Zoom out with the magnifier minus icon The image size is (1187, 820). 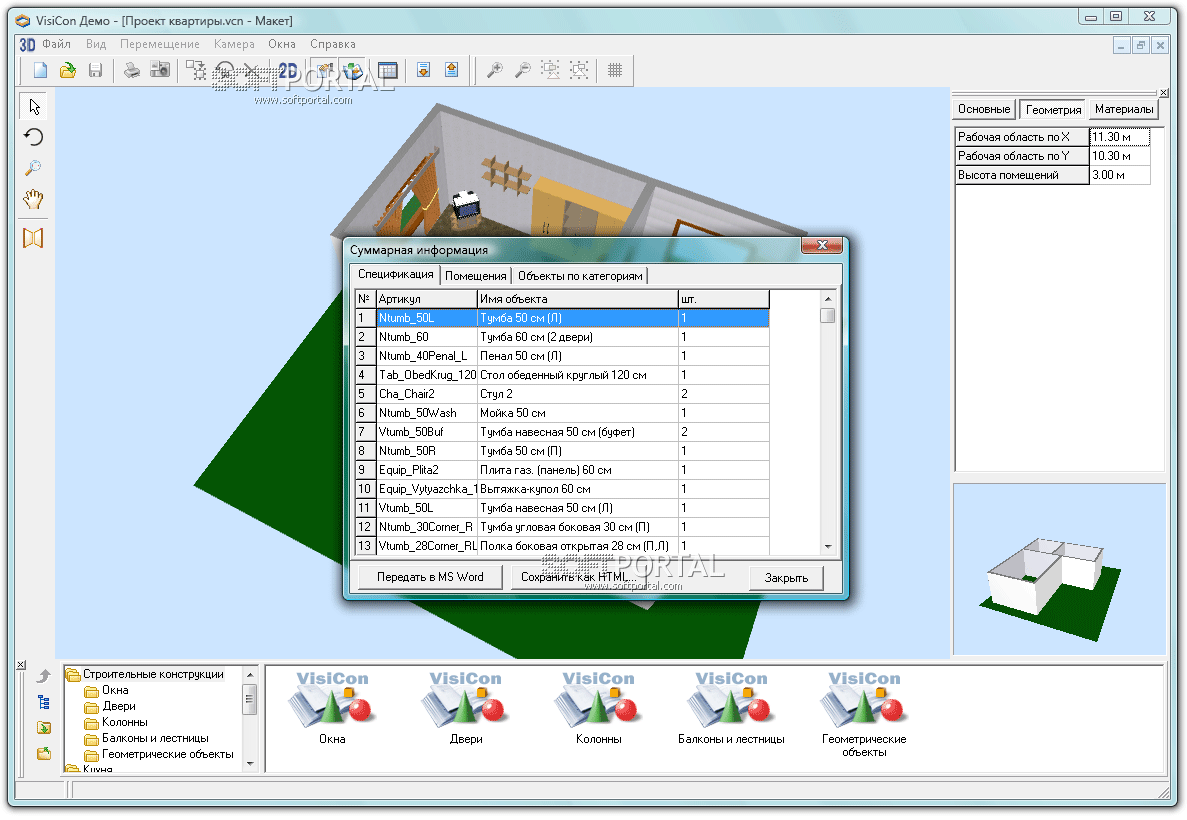(522, 70)
